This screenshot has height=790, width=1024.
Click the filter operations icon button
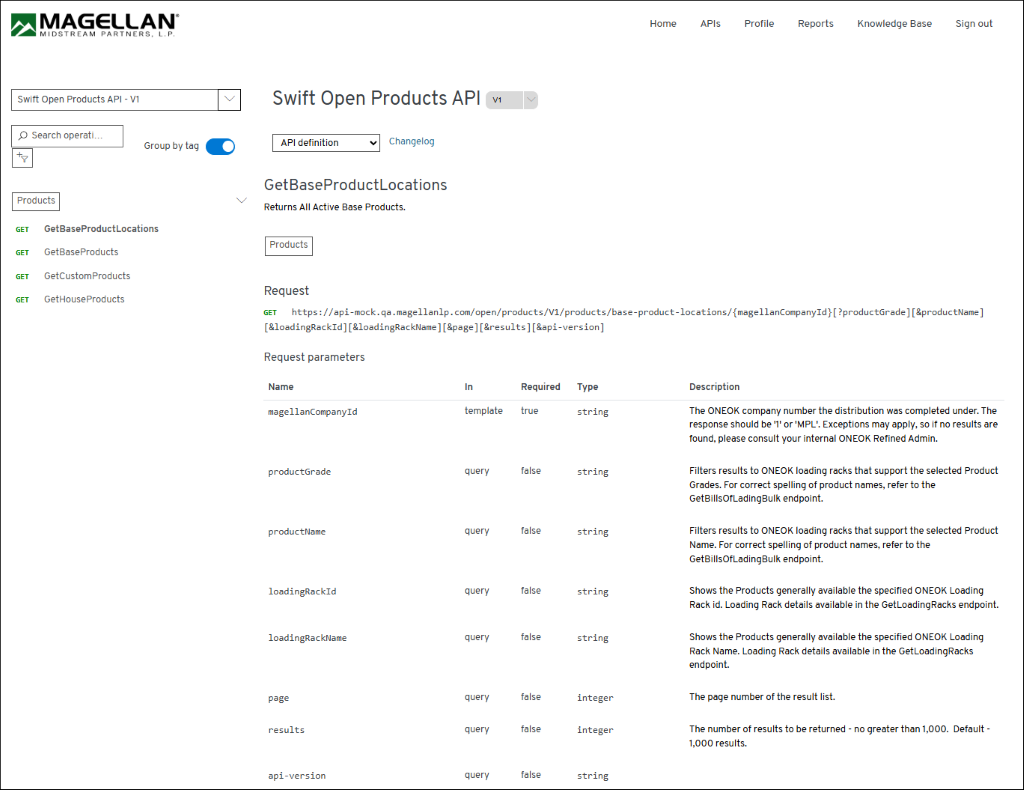[22, 158]
